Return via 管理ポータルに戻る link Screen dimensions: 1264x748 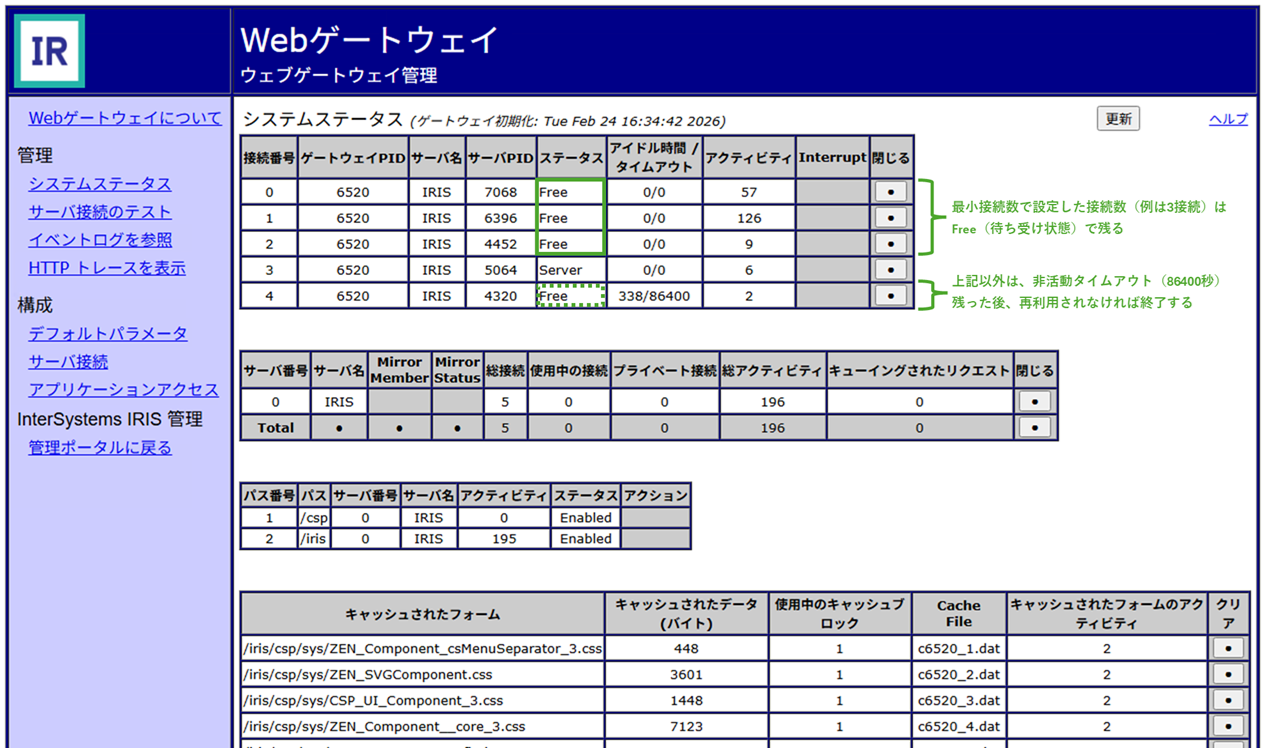click(100, 448)
